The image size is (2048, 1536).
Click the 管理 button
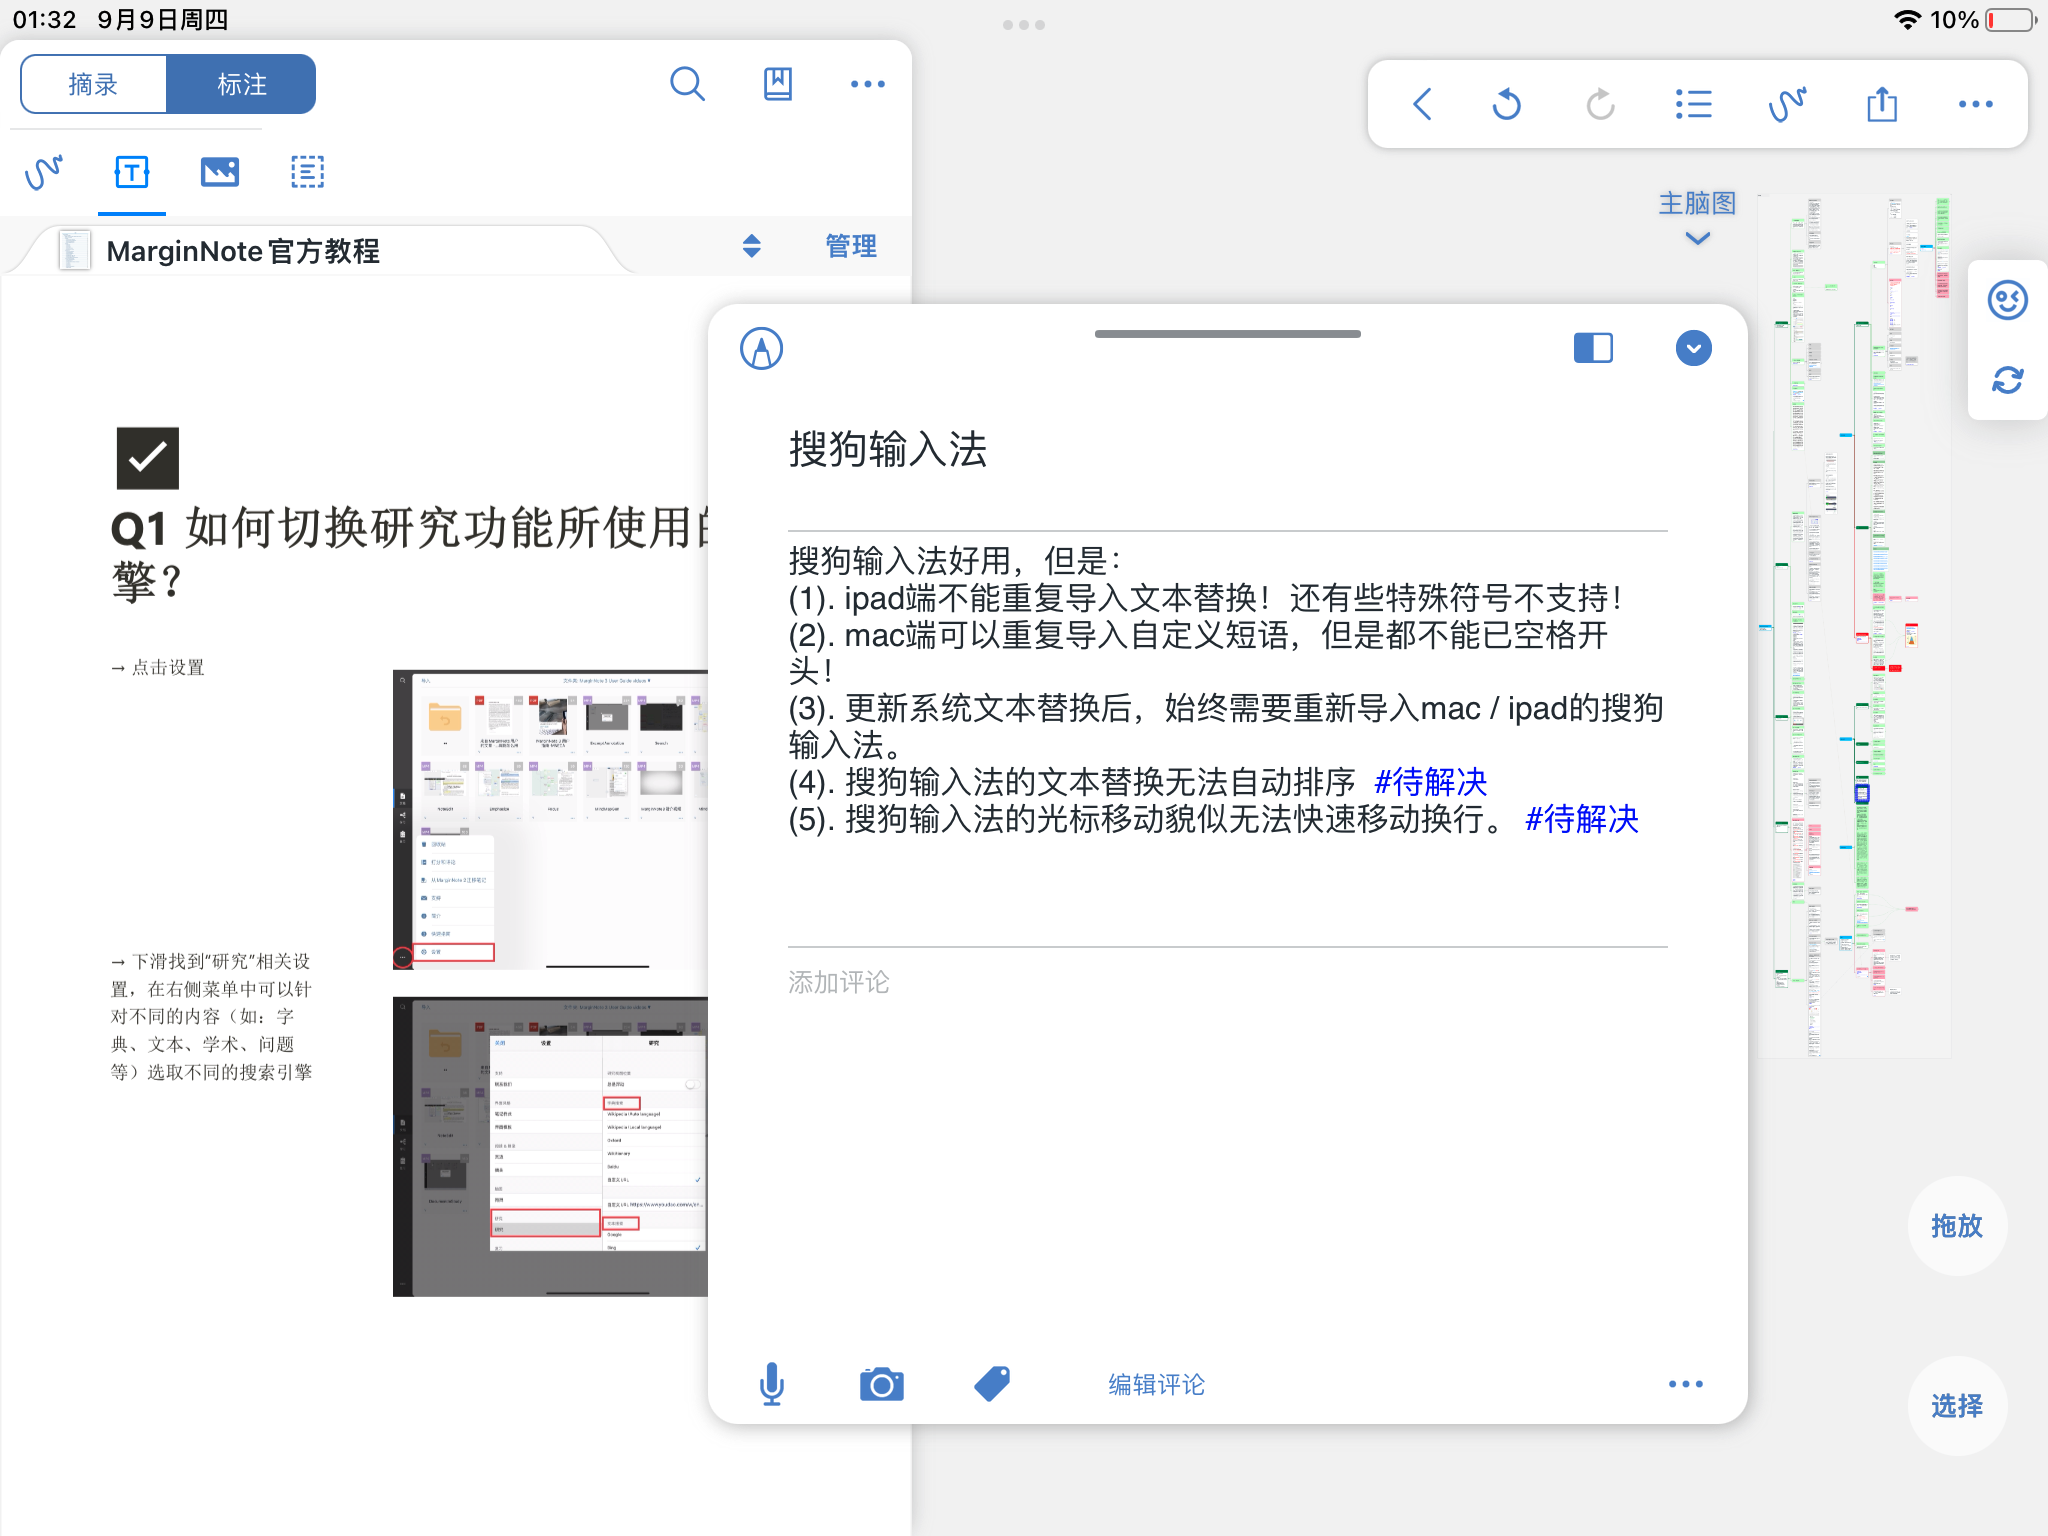click(x=851, y=246)
